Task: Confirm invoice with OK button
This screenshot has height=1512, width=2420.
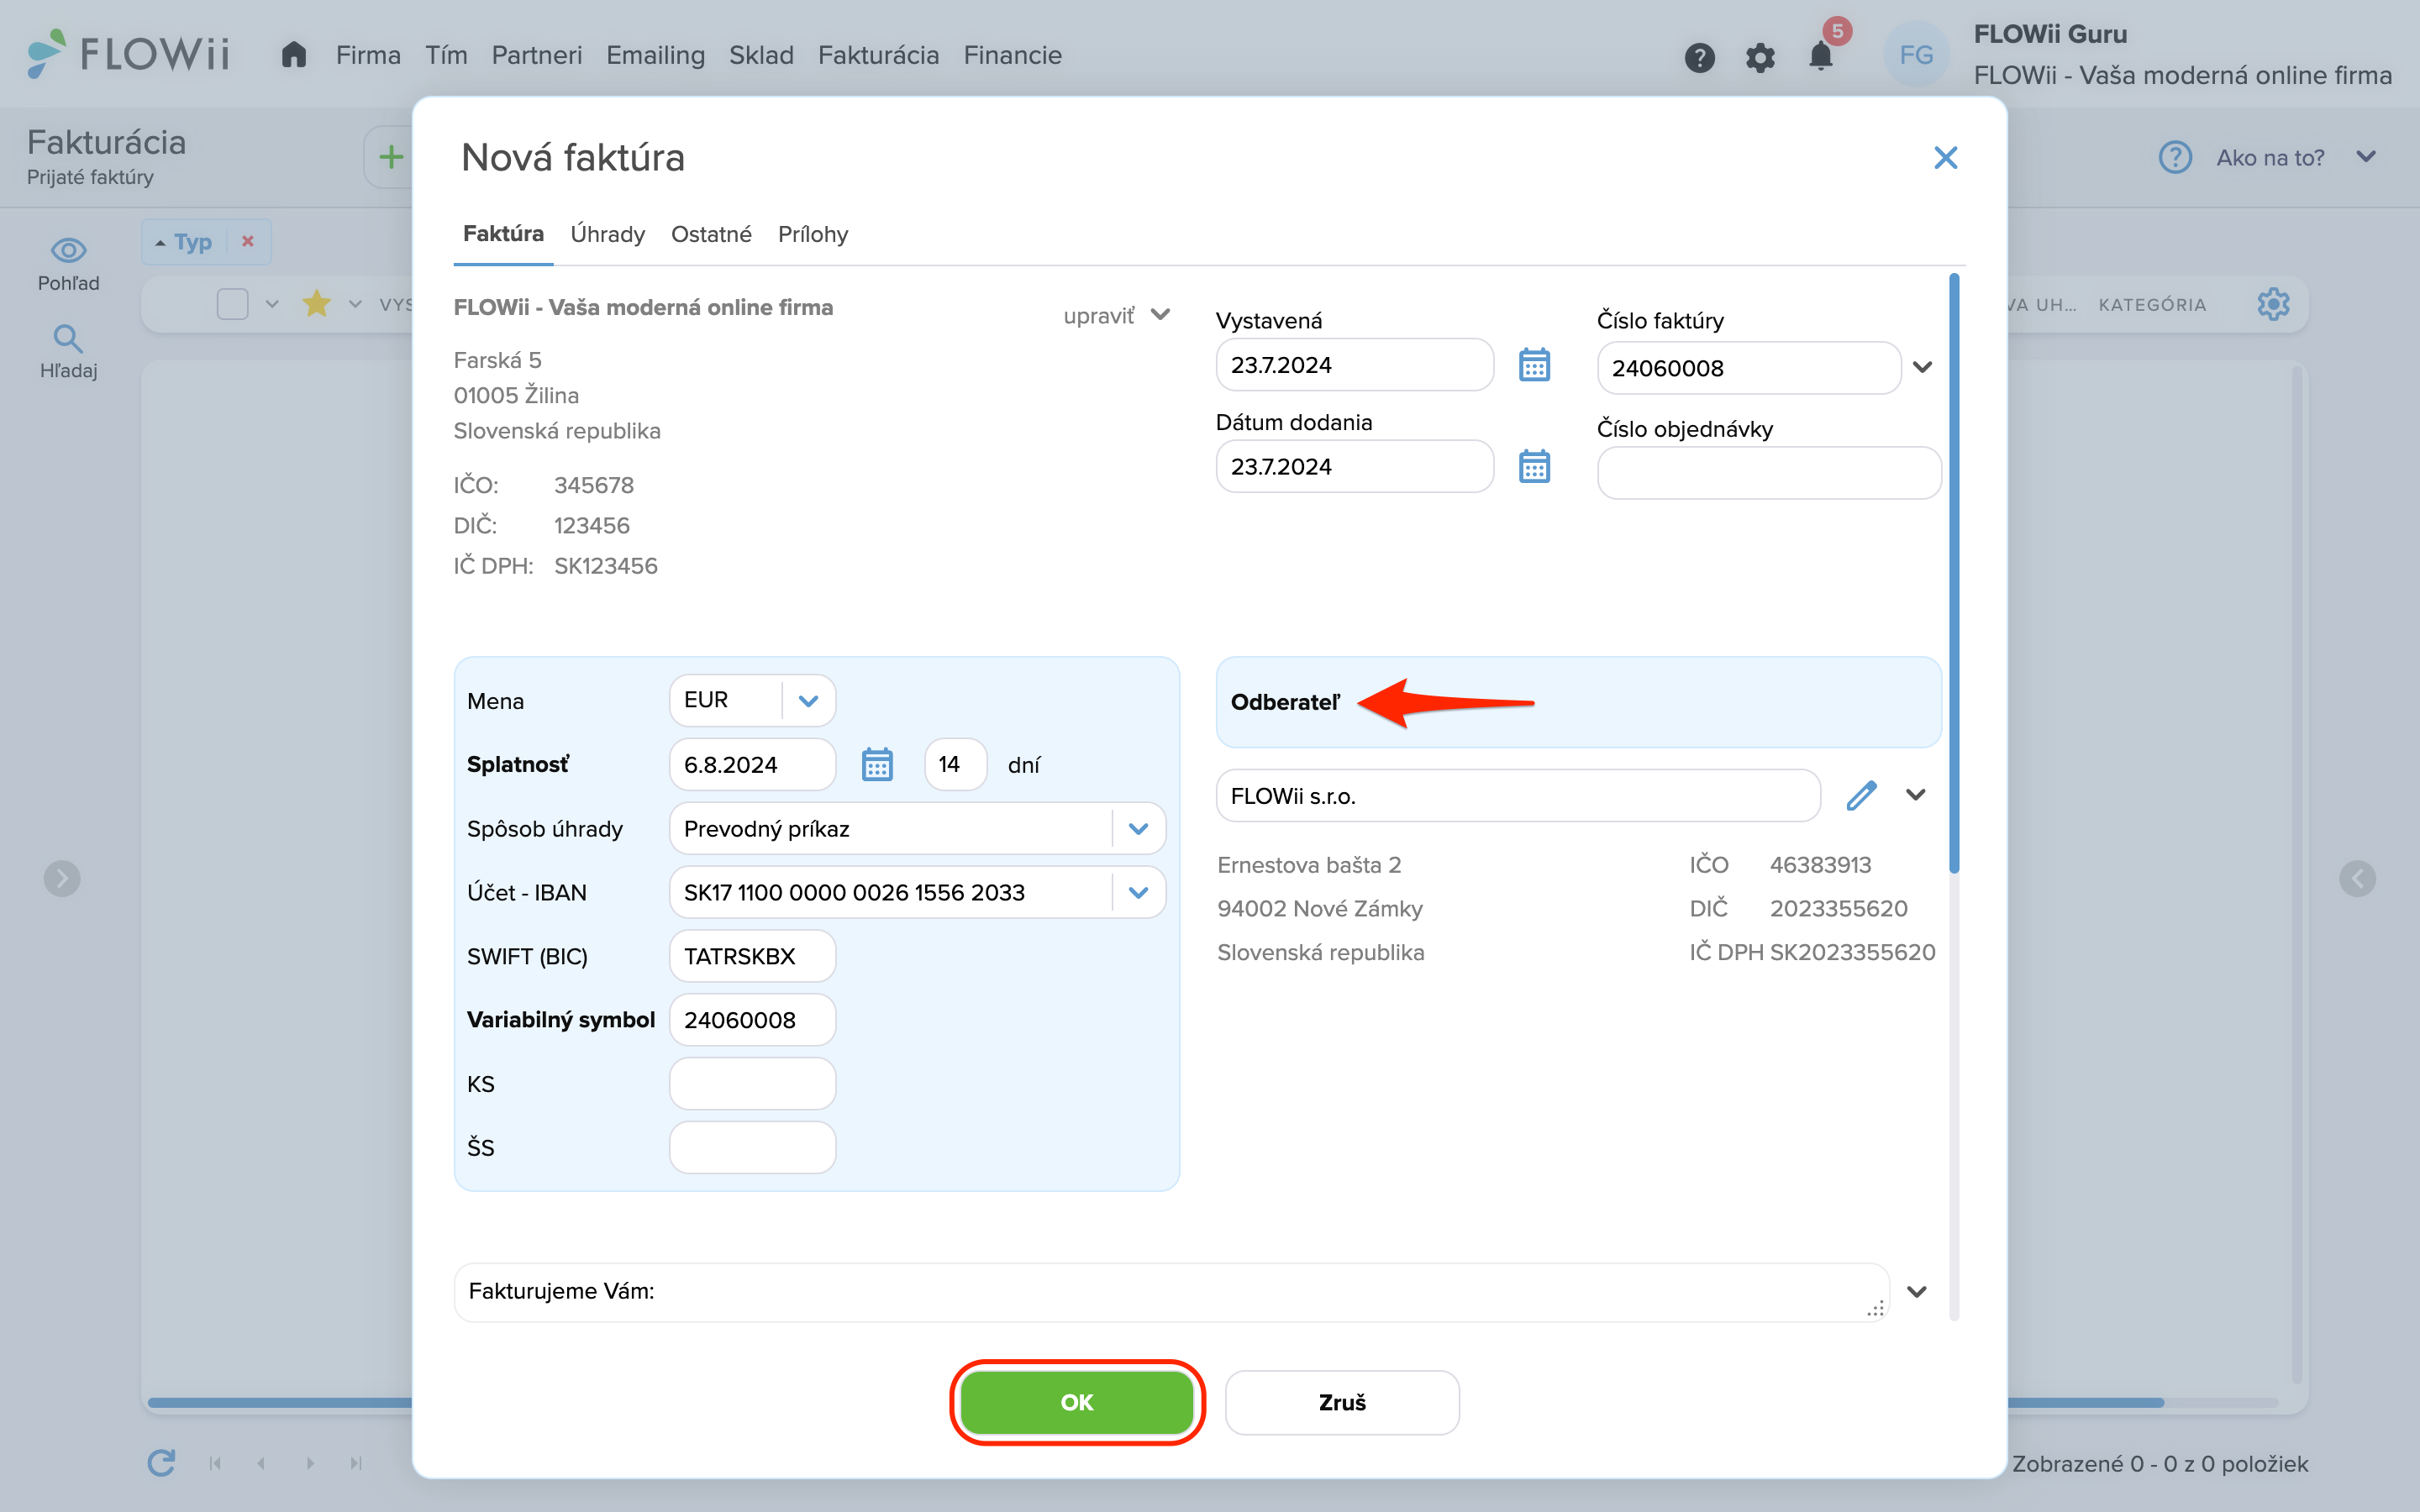Action: [x=1077, y=1402]
